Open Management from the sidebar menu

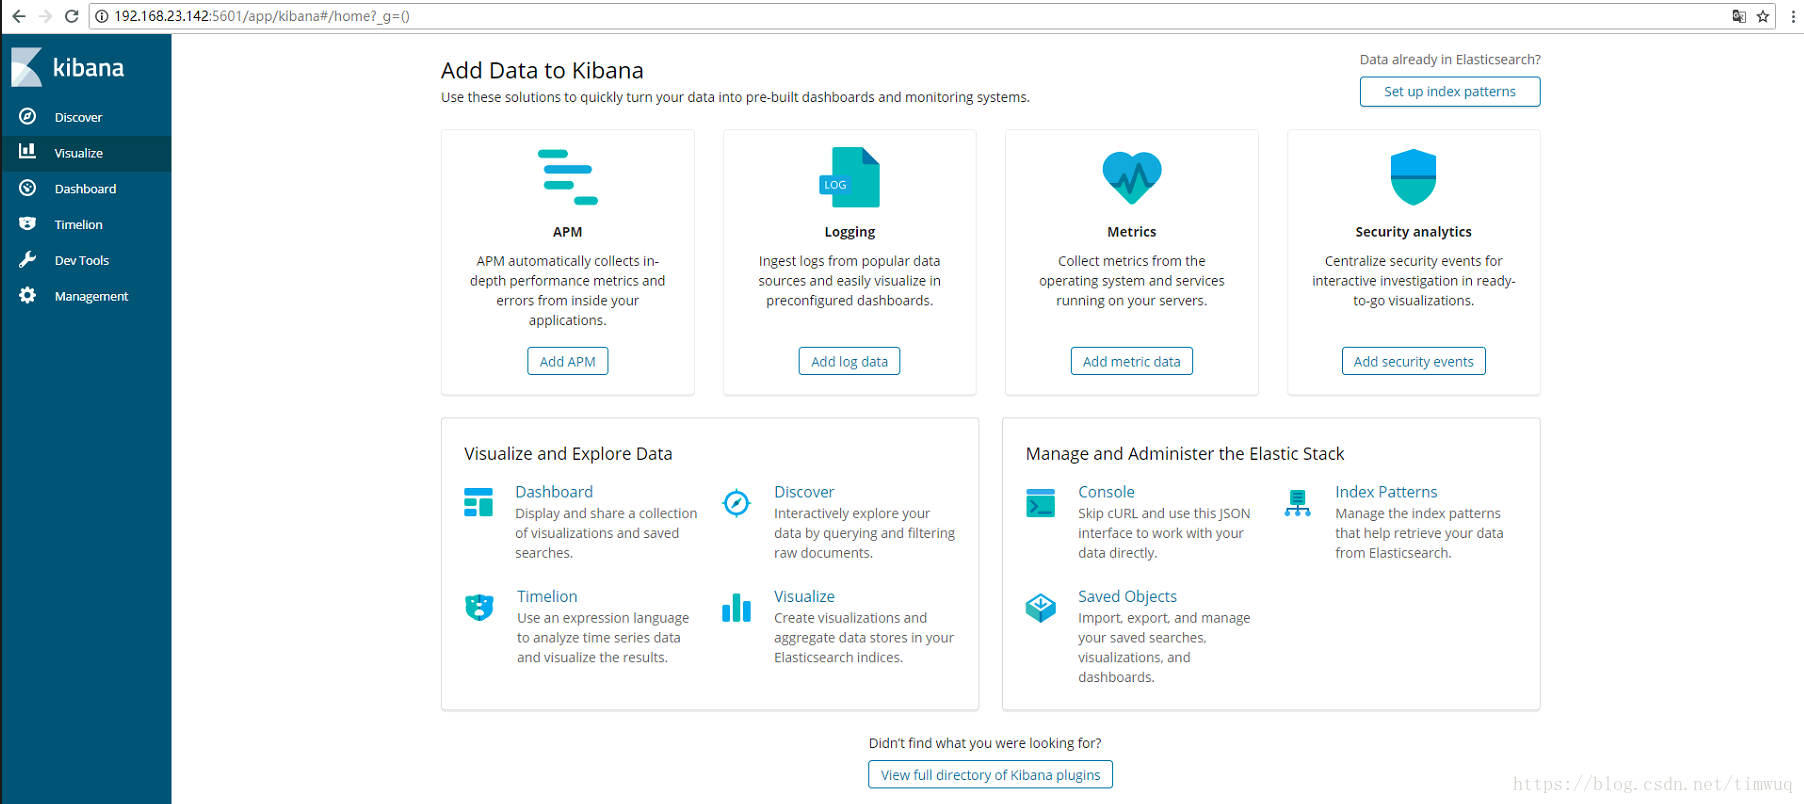tap(86, 297)
